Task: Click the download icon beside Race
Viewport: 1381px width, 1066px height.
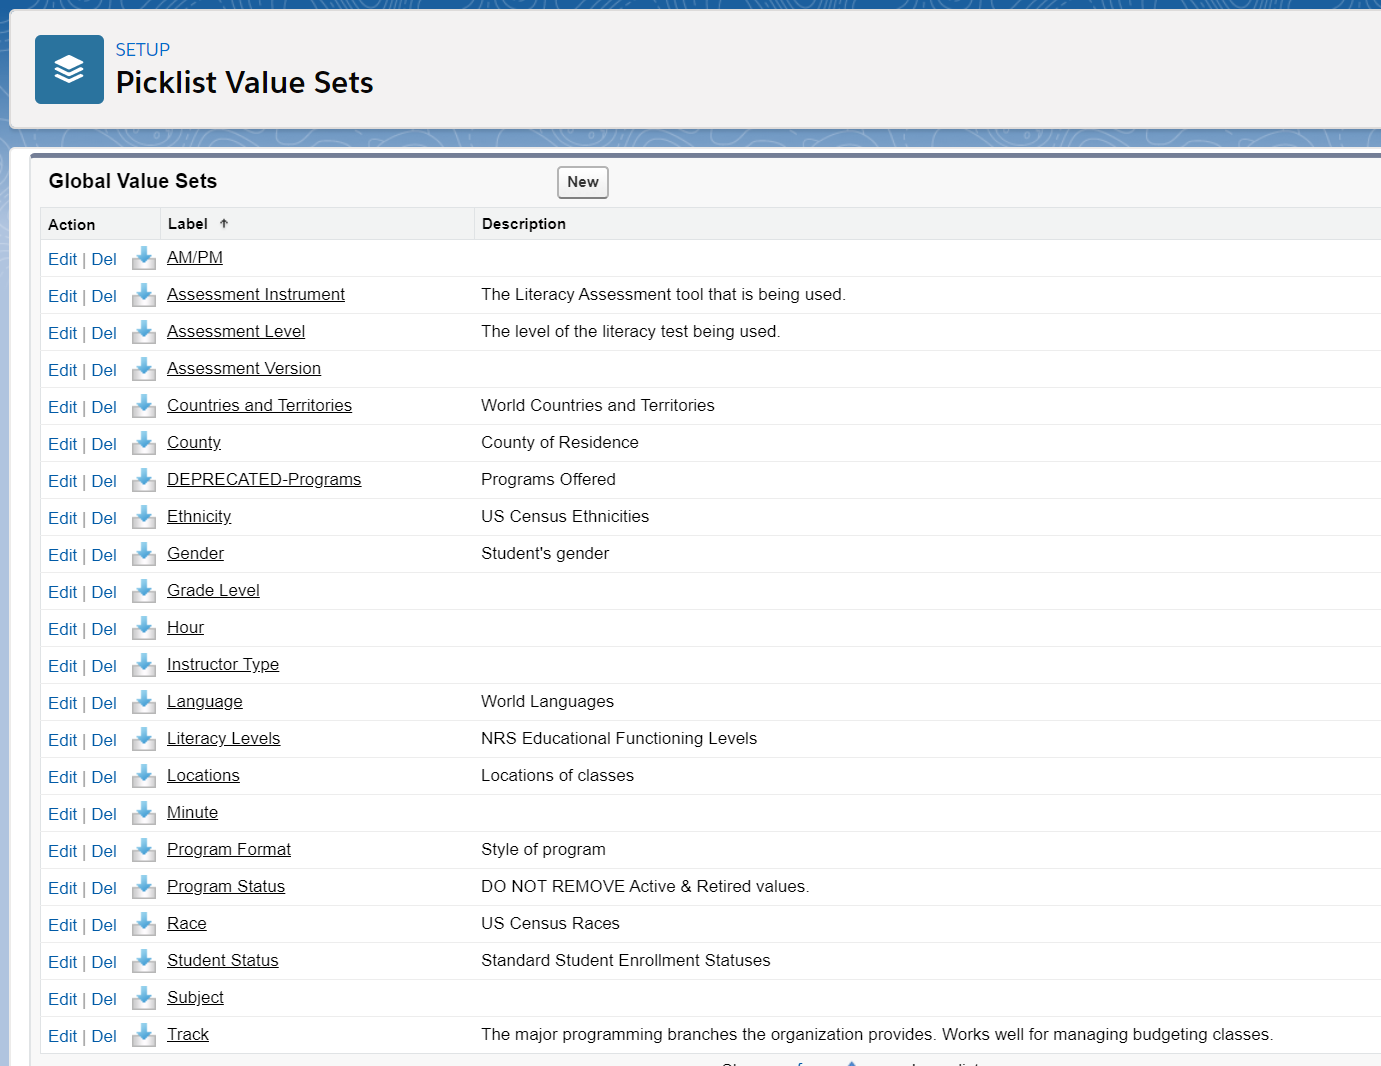Action: [143, 925]
